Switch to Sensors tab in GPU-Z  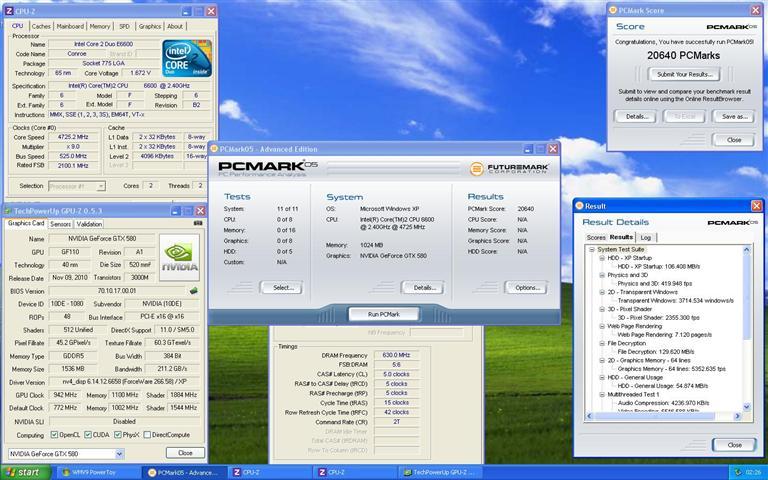[x=61, y=224]
